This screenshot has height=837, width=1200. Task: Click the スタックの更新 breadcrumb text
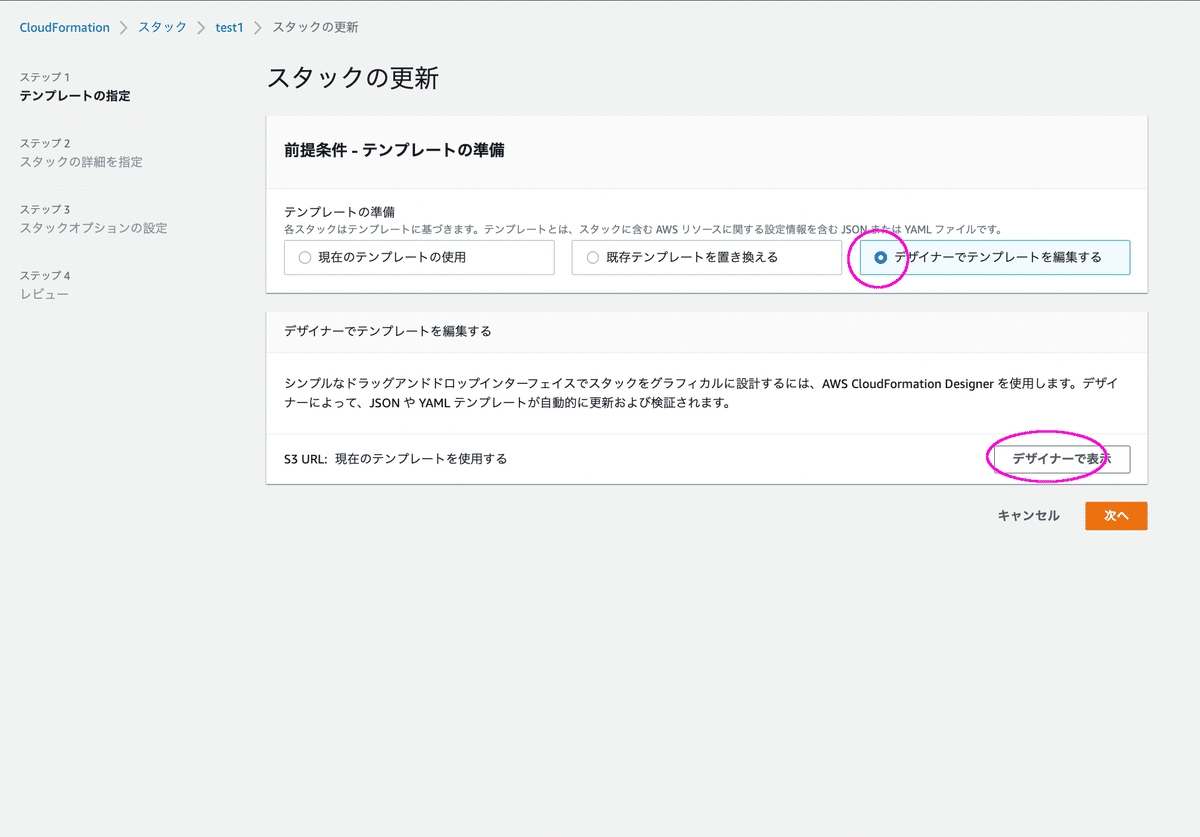click(x=315, y=28)
